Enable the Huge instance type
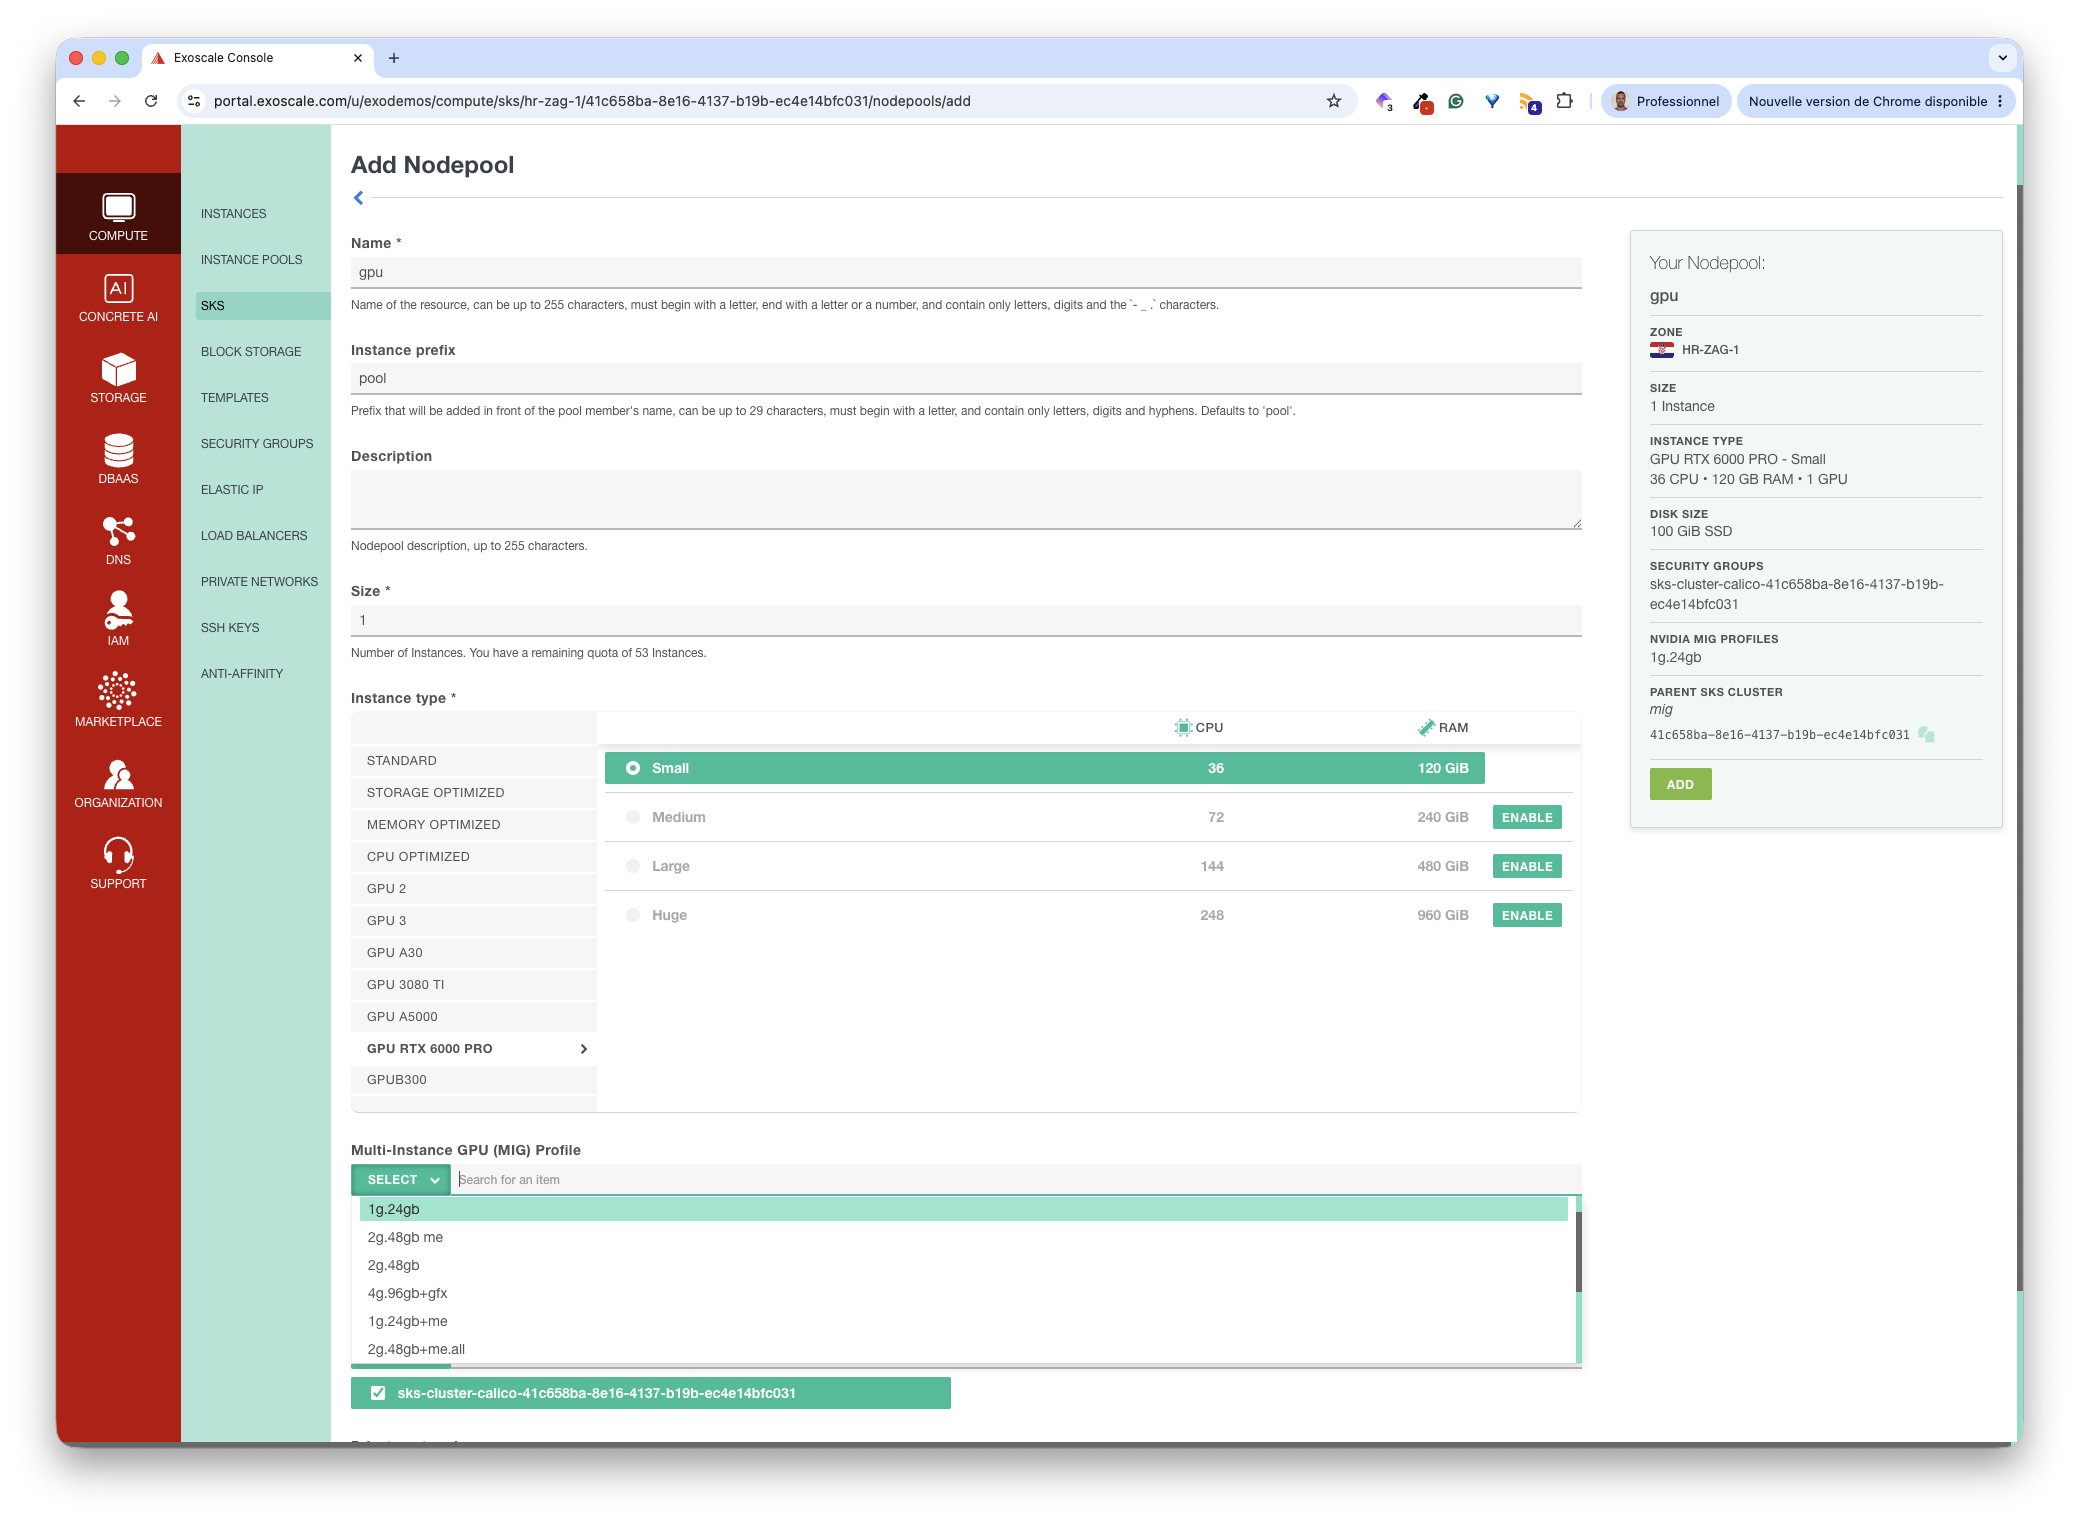 (x=1527, y=915)
